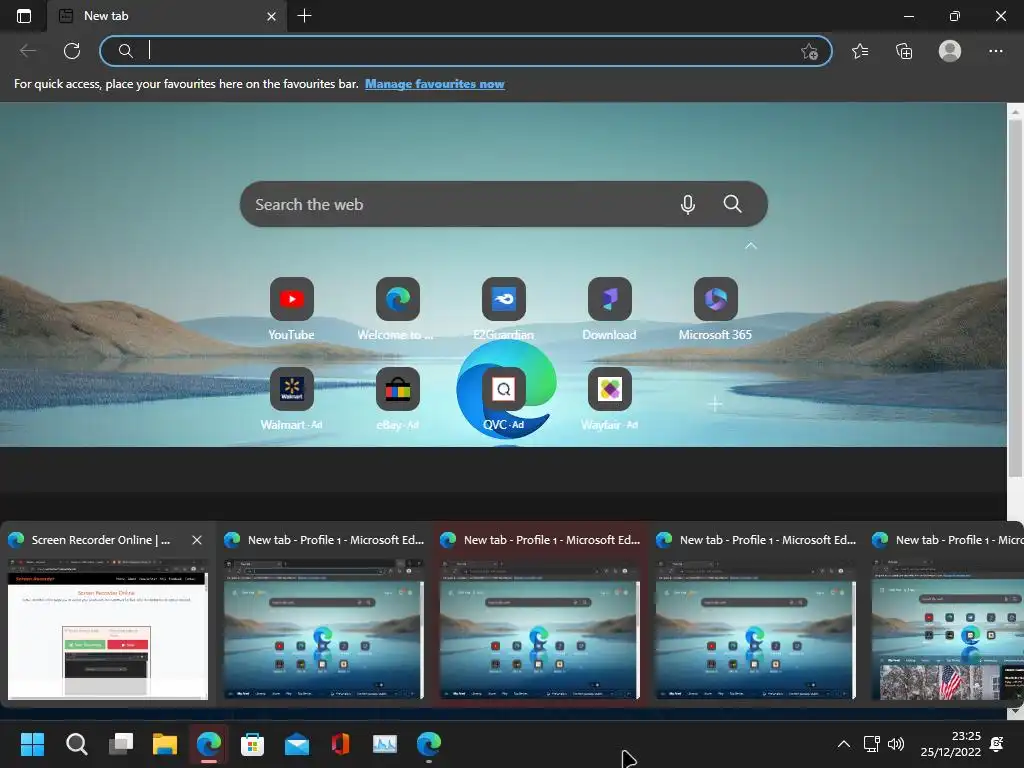The width and height of the screenshot is (1024, 768).
Task: Select the first New tab Profile 1 window preview
Action: tap(324, 615)
